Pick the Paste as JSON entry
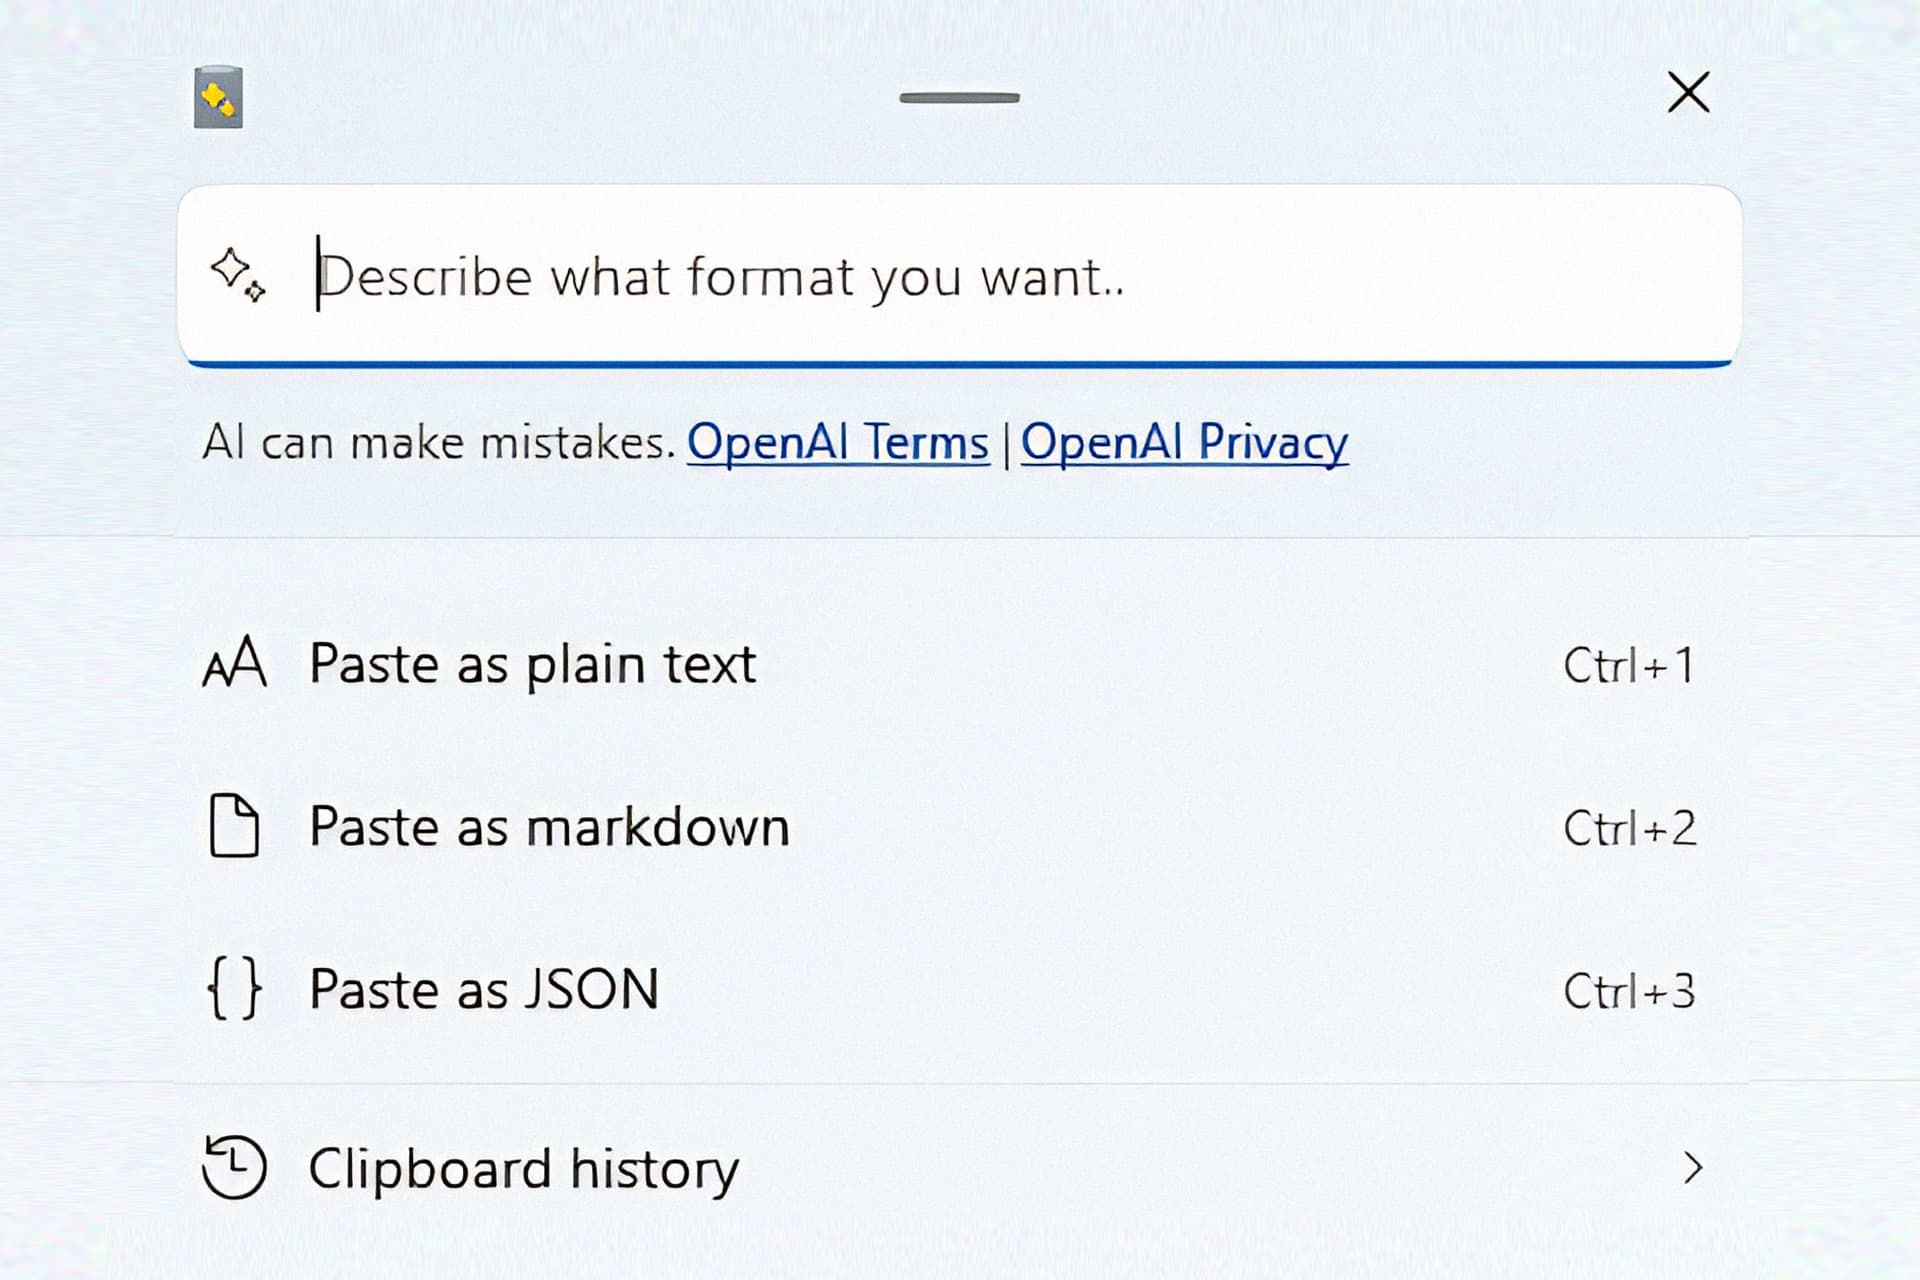 click(484, 989)
